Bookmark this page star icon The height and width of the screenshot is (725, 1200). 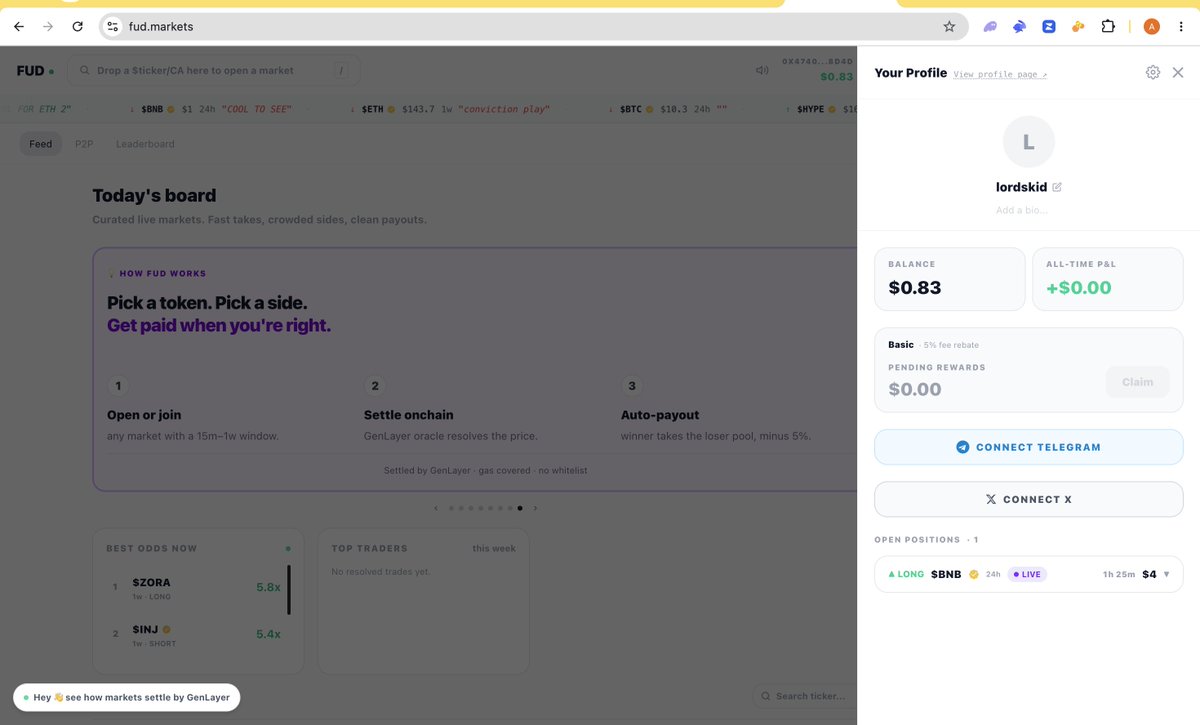pyautogui.click(x=949, y=27)
